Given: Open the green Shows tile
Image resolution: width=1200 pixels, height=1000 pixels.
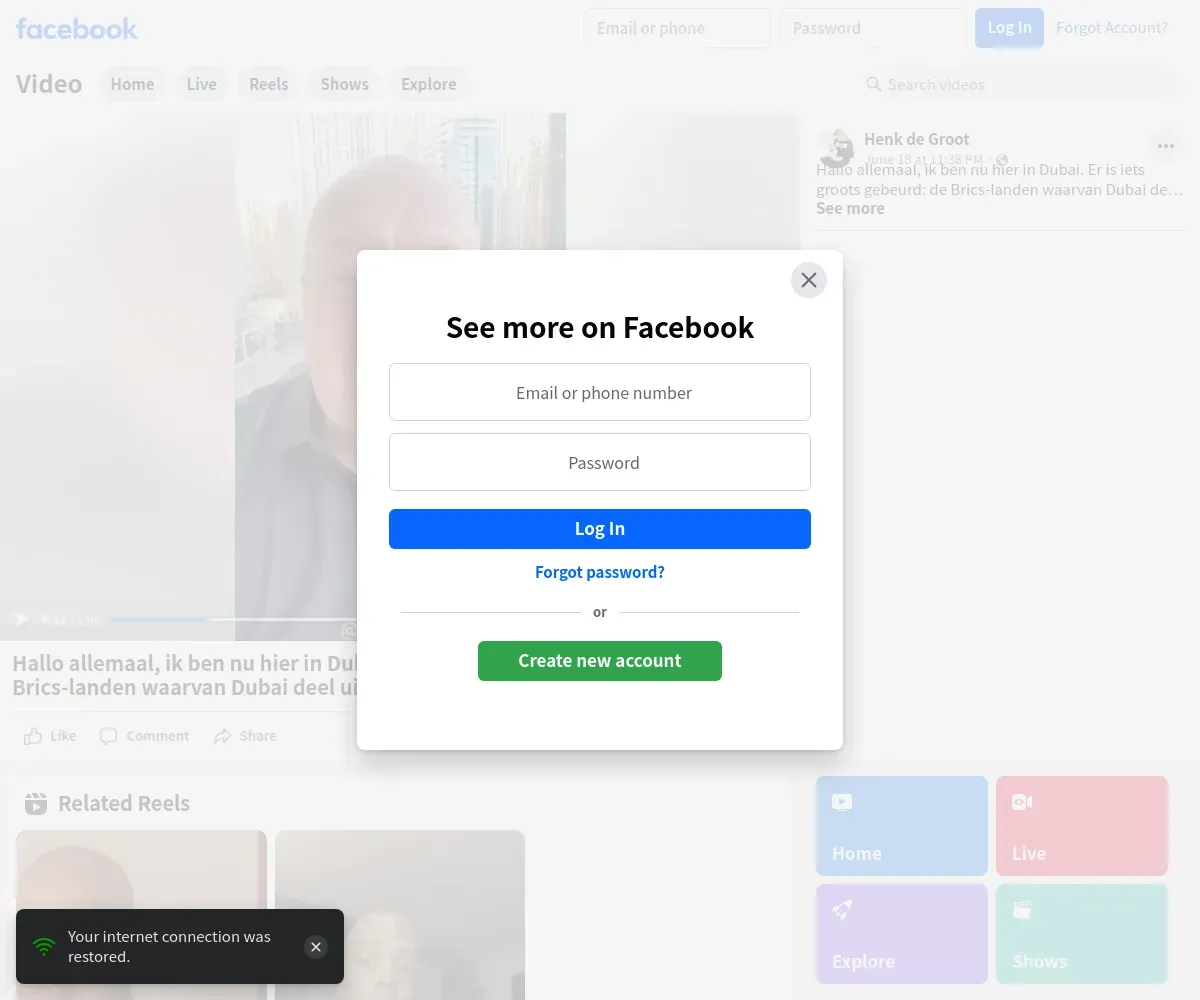Looking at the screenshot, I should coord(1082,934).
